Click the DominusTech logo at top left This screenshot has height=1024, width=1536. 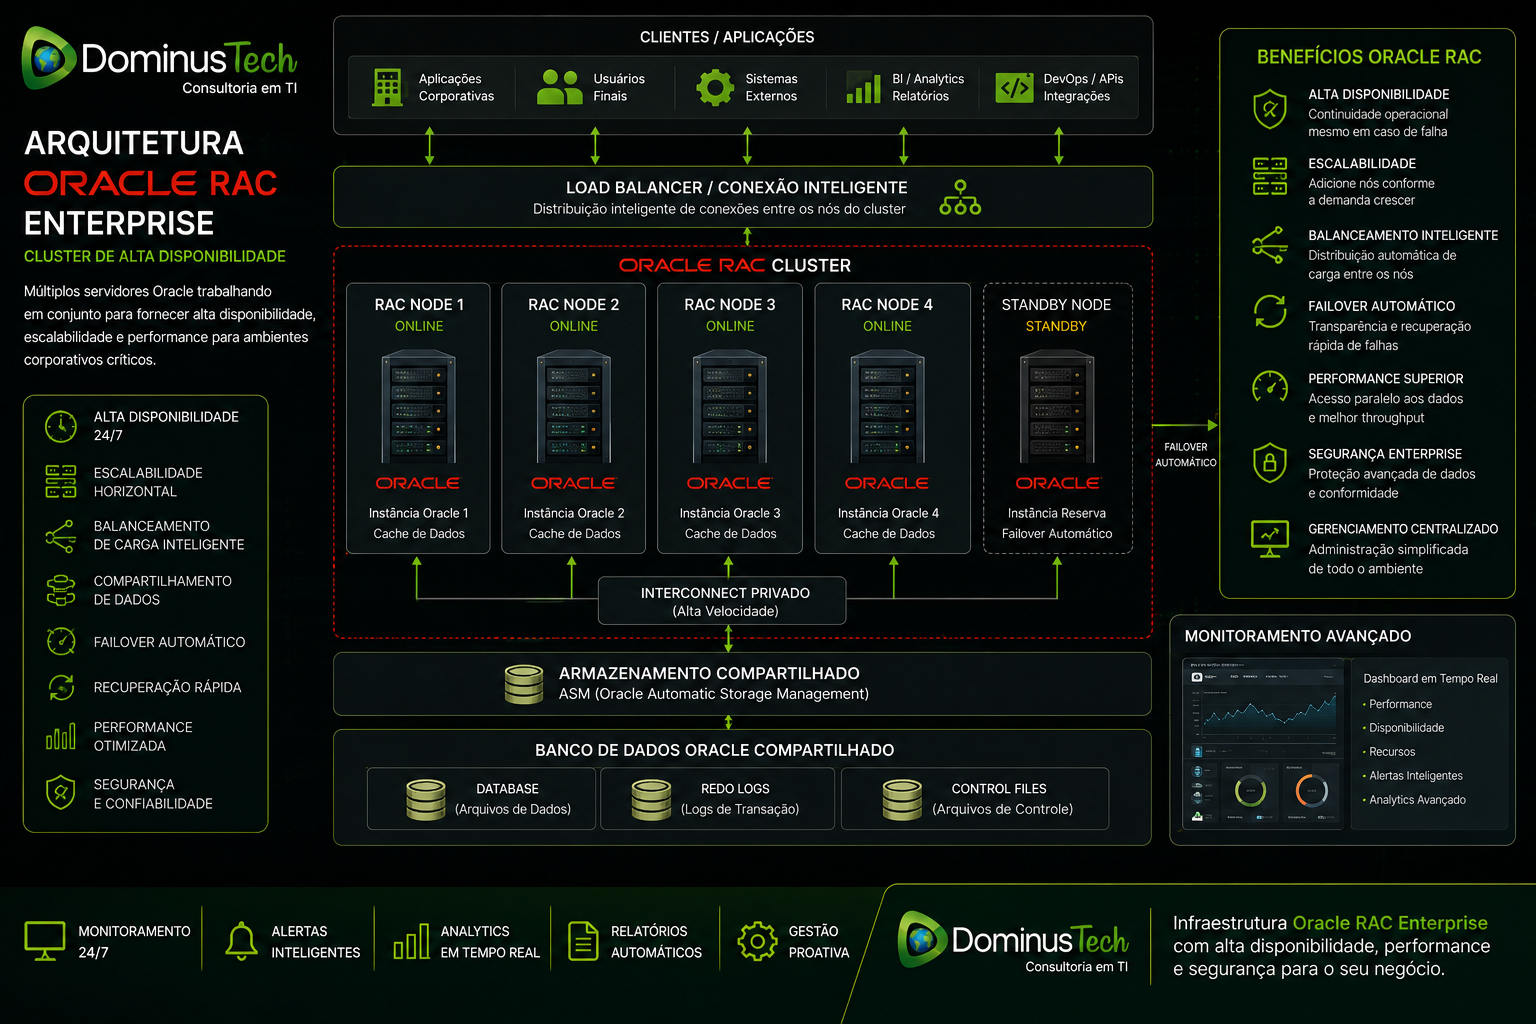[160, 61]
